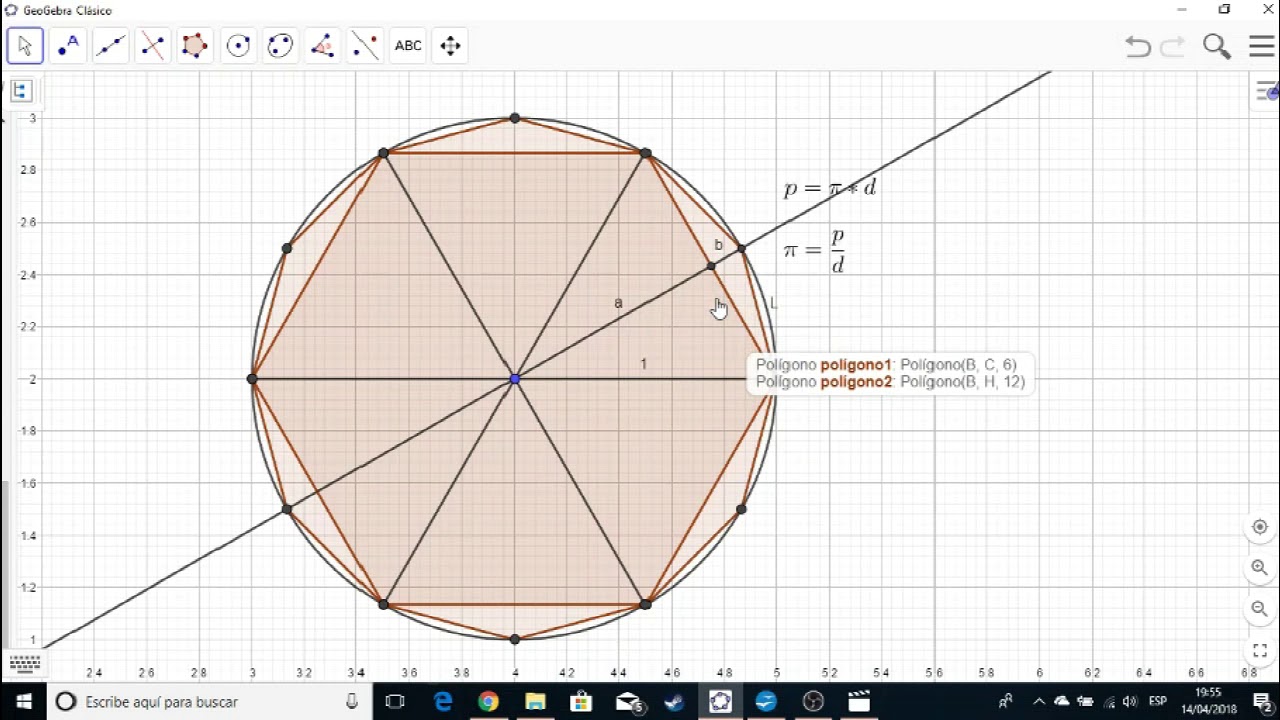Image resolution: width=1280 pixels, height=720 pixels.
Task: Select the Angle tool
Action: click(x=323, y=45)
